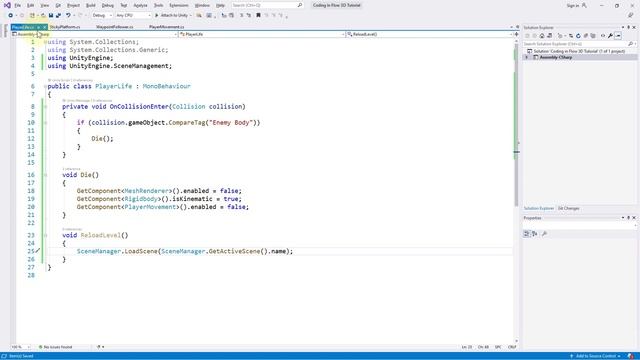The image size is (640, 360).
Task: Open the View menu
Action: tap(44, 5)
